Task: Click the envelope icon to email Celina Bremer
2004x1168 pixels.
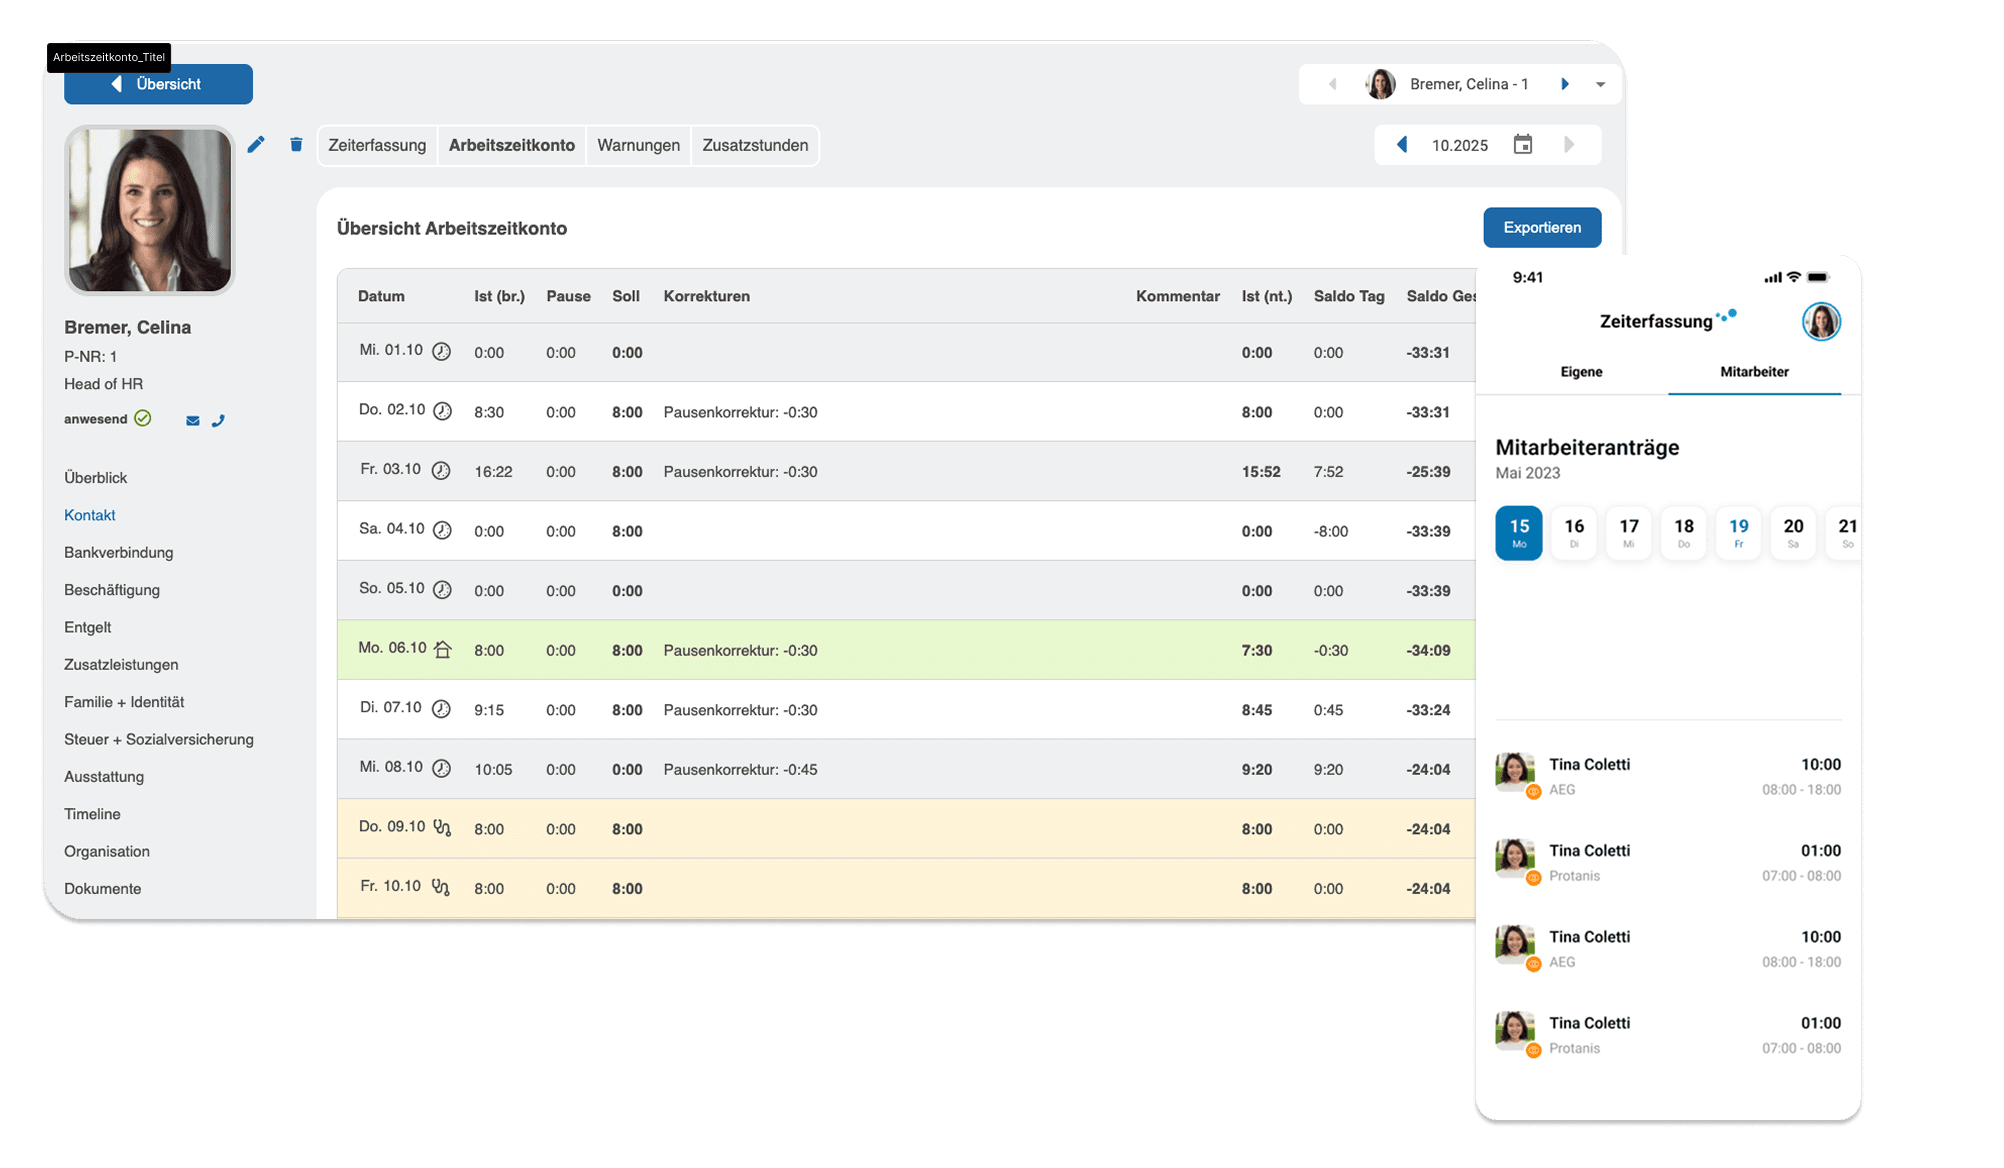Action: [191, 420]
